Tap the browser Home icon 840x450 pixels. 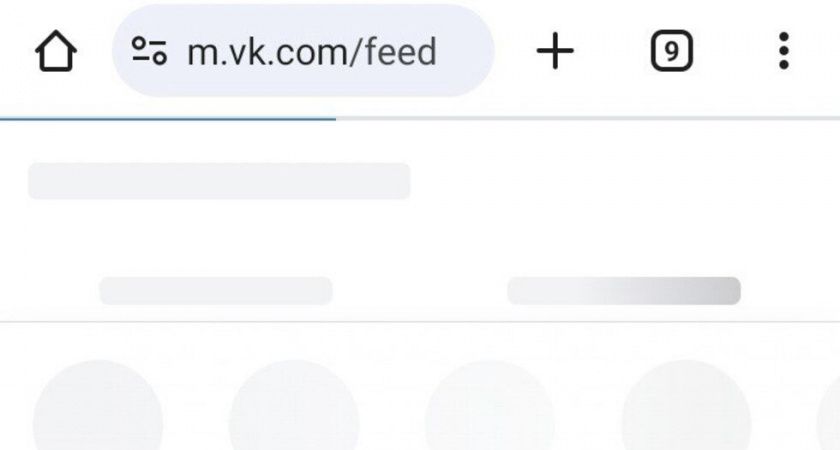click(56, 51)
